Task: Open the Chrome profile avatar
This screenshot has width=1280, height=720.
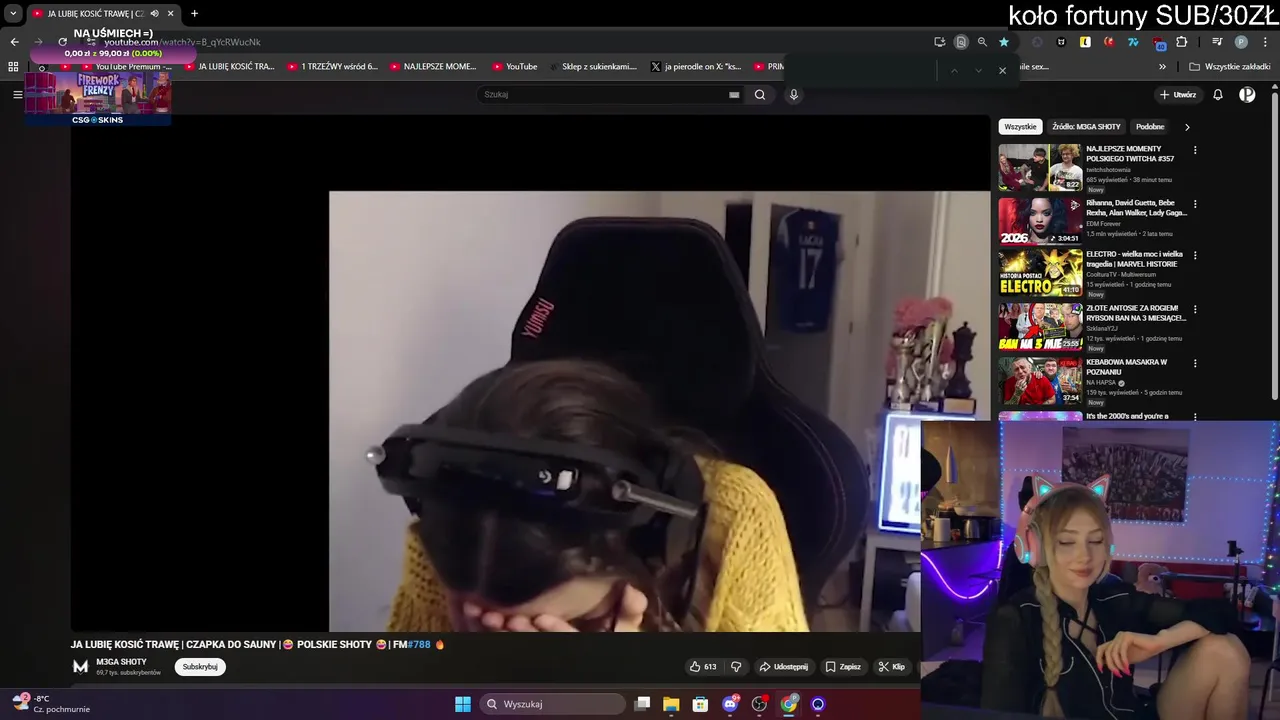Action: 1241,42
